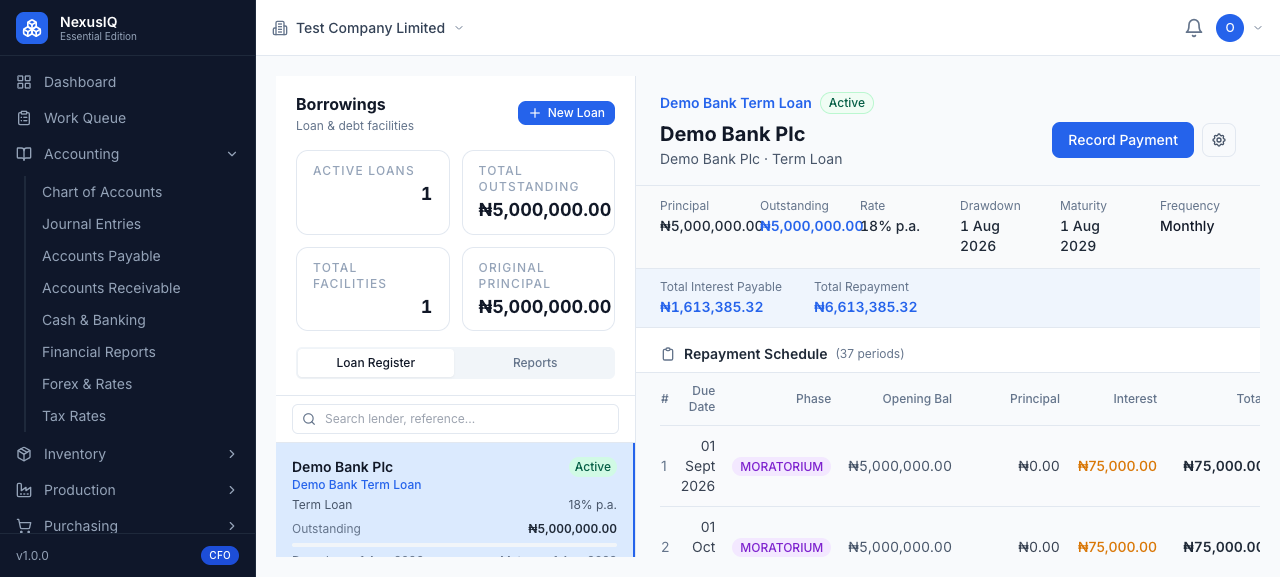Click Record Payment button

(x=1123, y=140)
